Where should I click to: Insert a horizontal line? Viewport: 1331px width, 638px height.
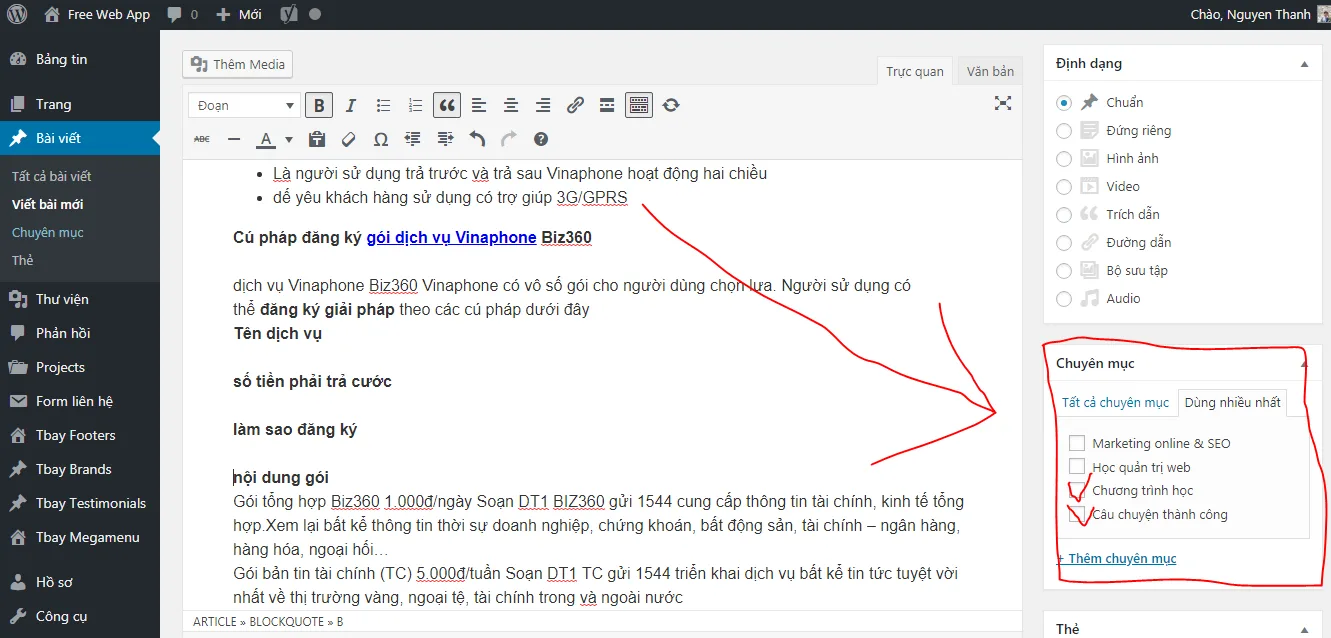click(x=234, y=139)
